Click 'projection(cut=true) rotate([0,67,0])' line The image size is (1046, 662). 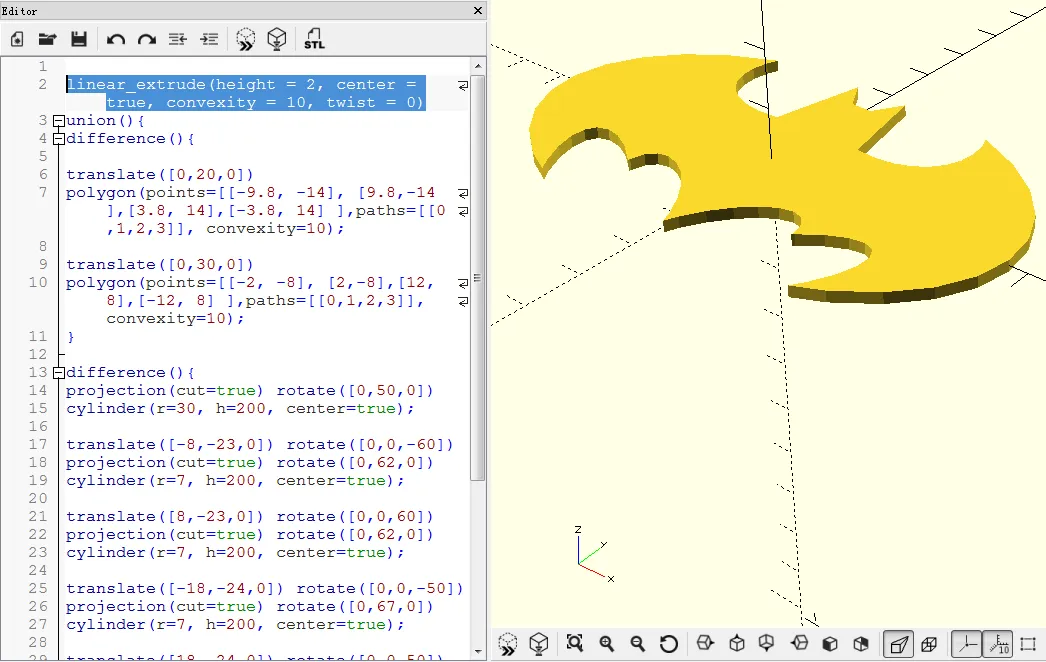pos(249,607)
